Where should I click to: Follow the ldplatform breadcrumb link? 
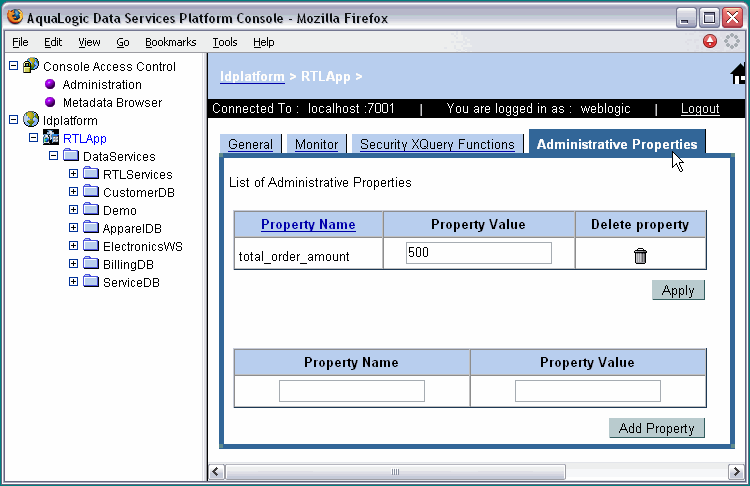pyautogui.click(x=252, y=77)
